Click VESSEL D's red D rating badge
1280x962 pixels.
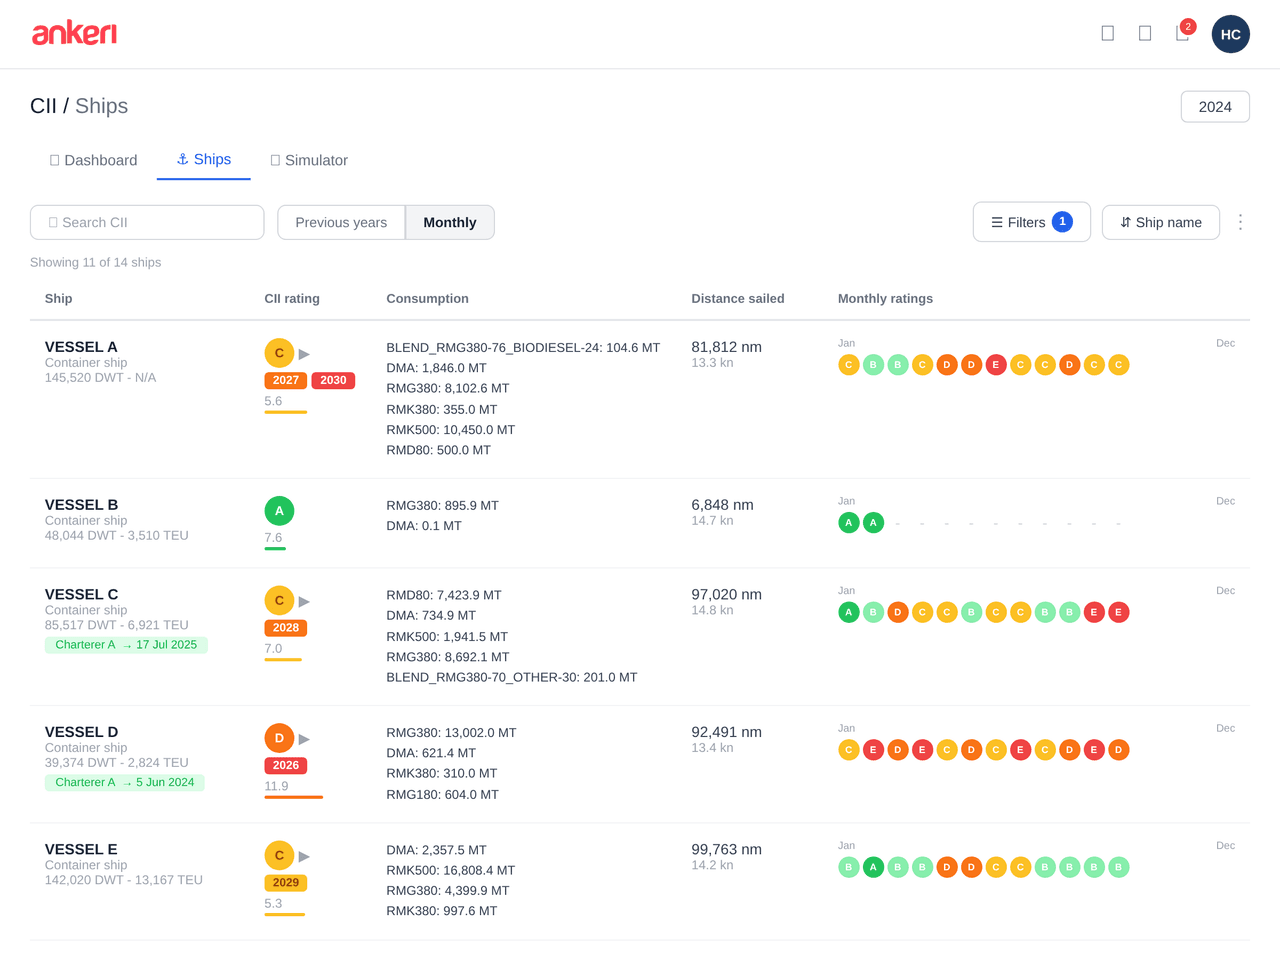279,737
